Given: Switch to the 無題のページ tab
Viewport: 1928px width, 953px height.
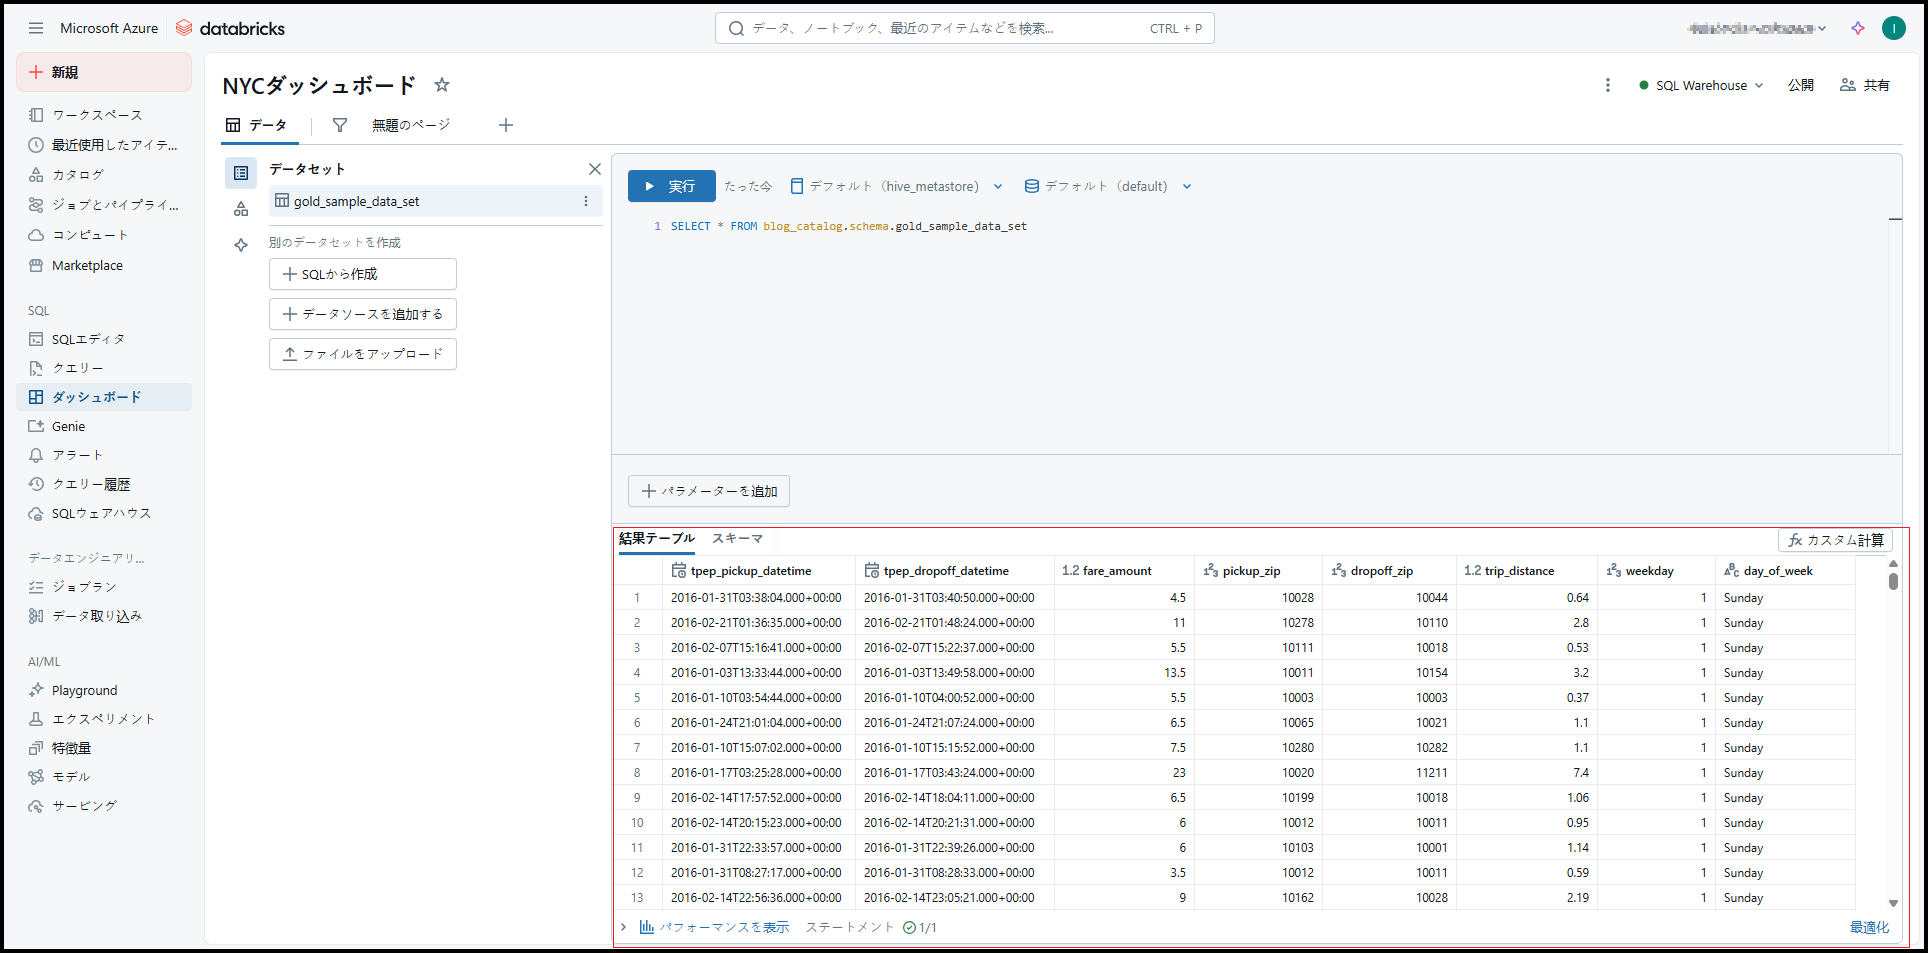Looking at the screenshot, I should click(x=411, y=125).
